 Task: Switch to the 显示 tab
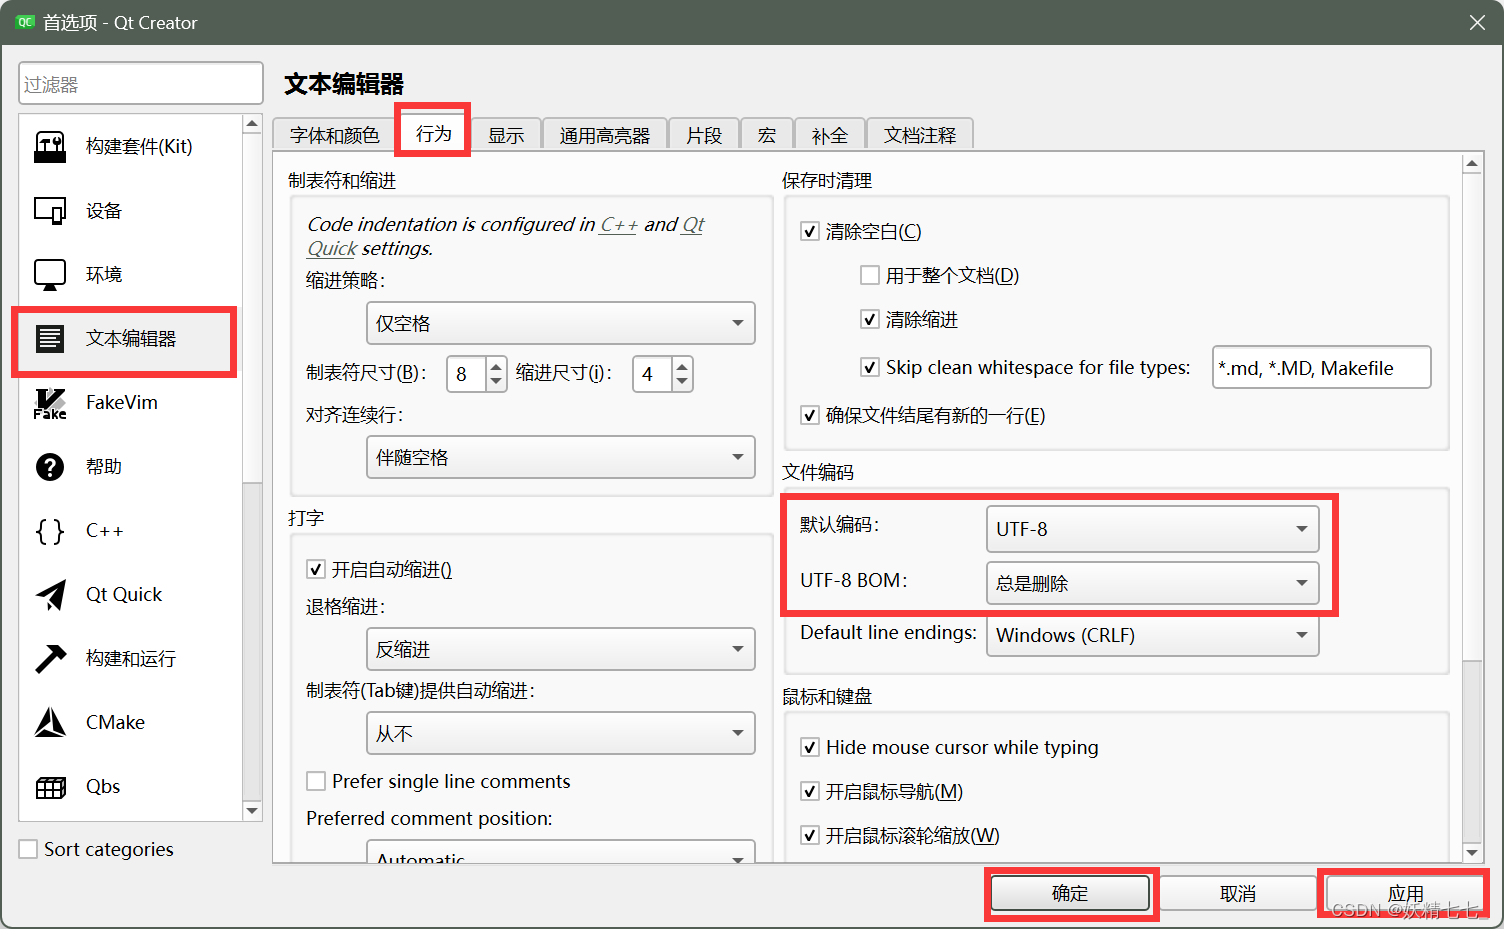point(506,135)
